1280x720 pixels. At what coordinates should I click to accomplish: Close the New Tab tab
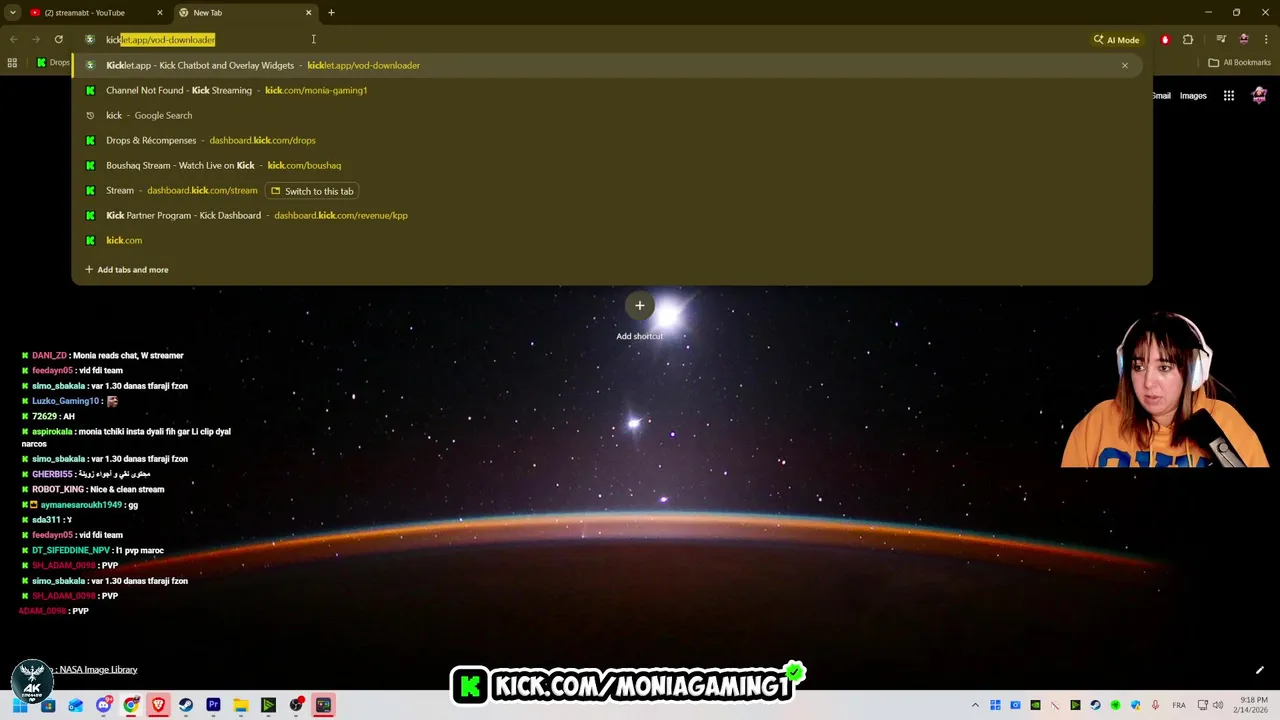tap(308, 13)
